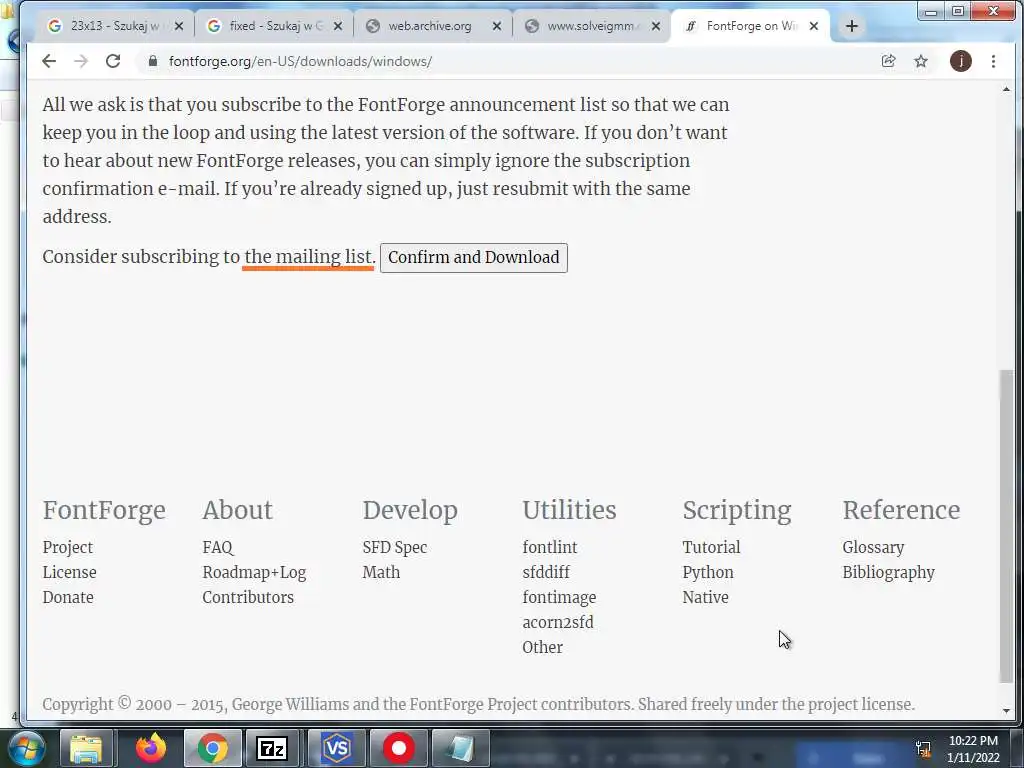Open the Other utilities link

click(543, 647)
